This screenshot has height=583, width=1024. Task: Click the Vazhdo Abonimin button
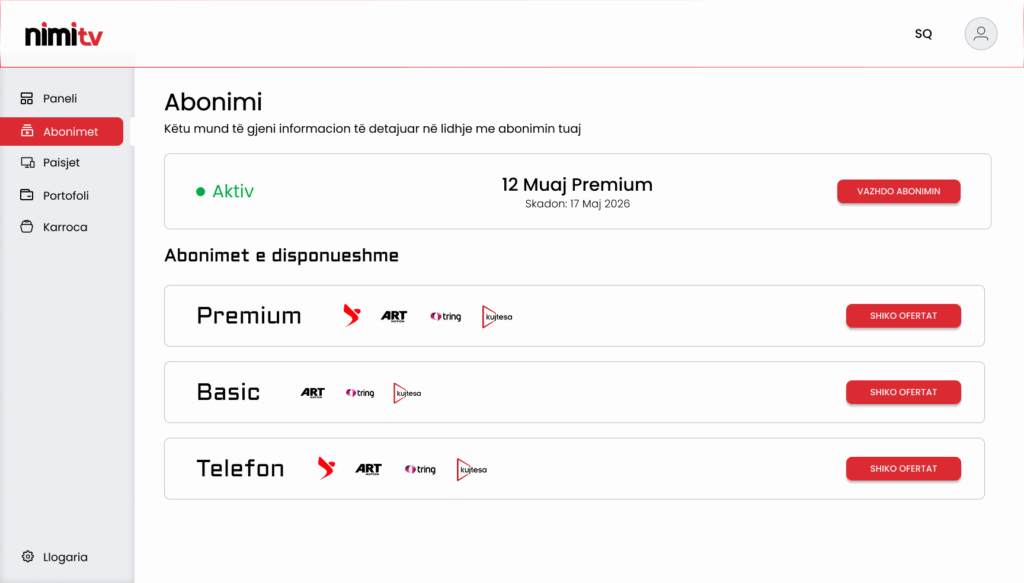point(899,191)
